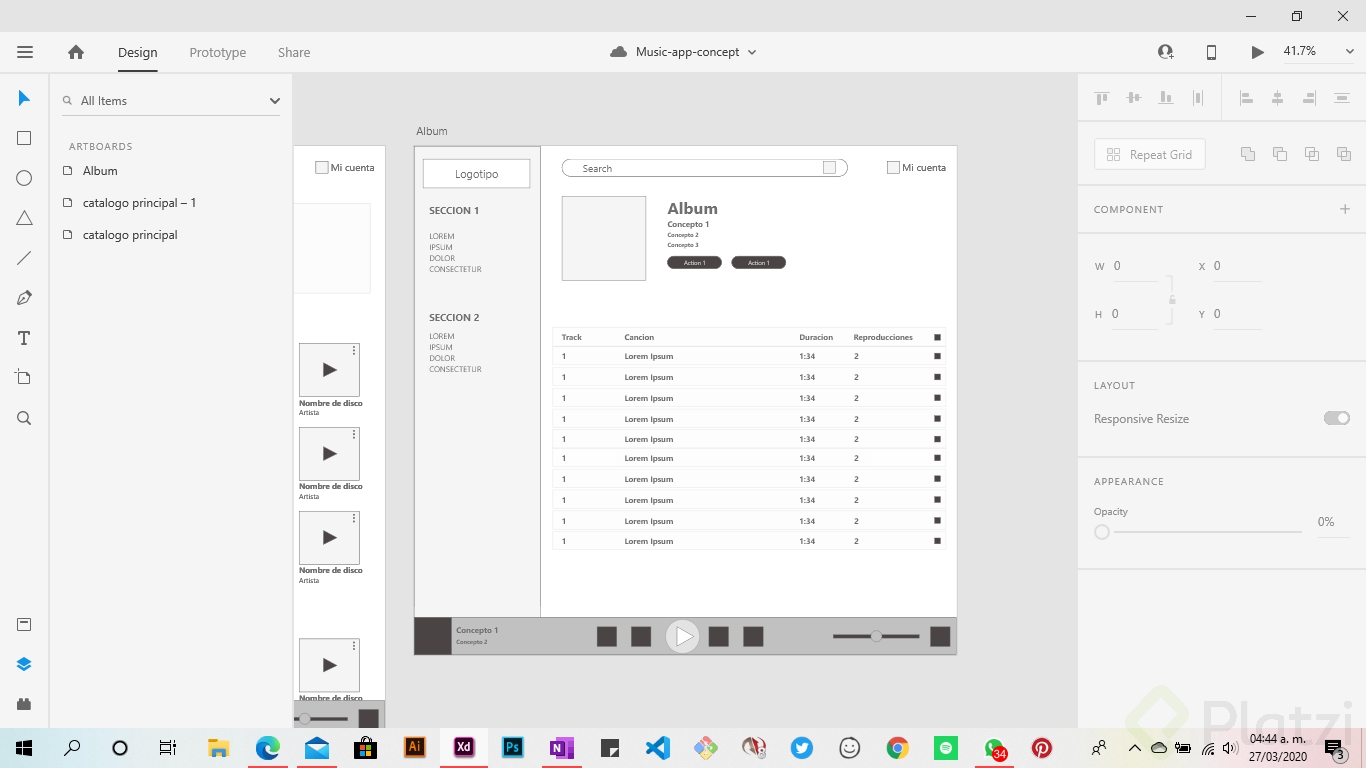
Task: Click the H height field
Action: [1136, 314]
